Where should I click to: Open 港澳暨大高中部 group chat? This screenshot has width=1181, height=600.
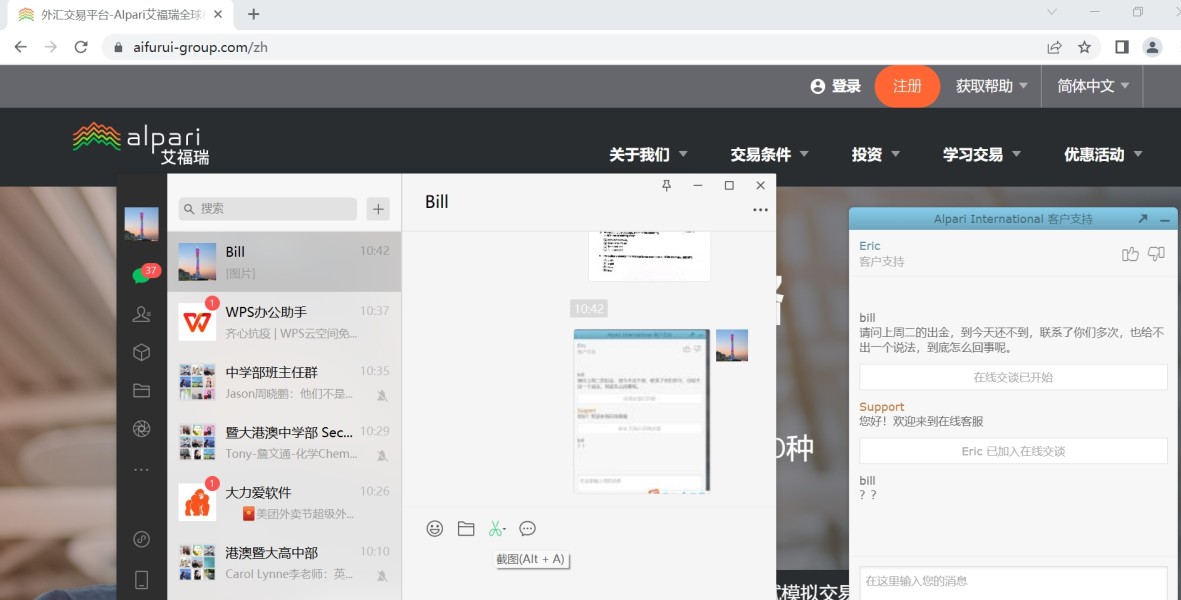coord(284,562)
